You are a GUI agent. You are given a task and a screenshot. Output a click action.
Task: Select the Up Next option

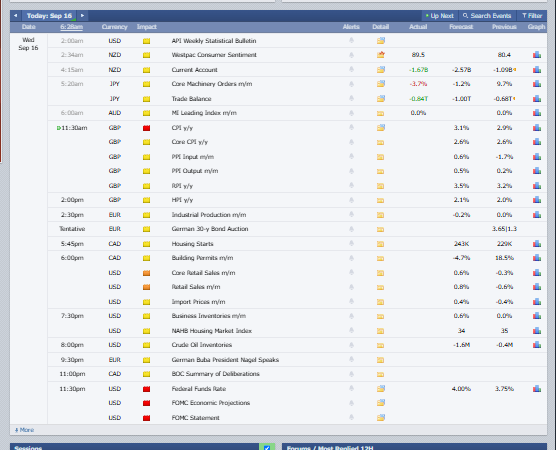pyautogui.click(x=440, y=16)
